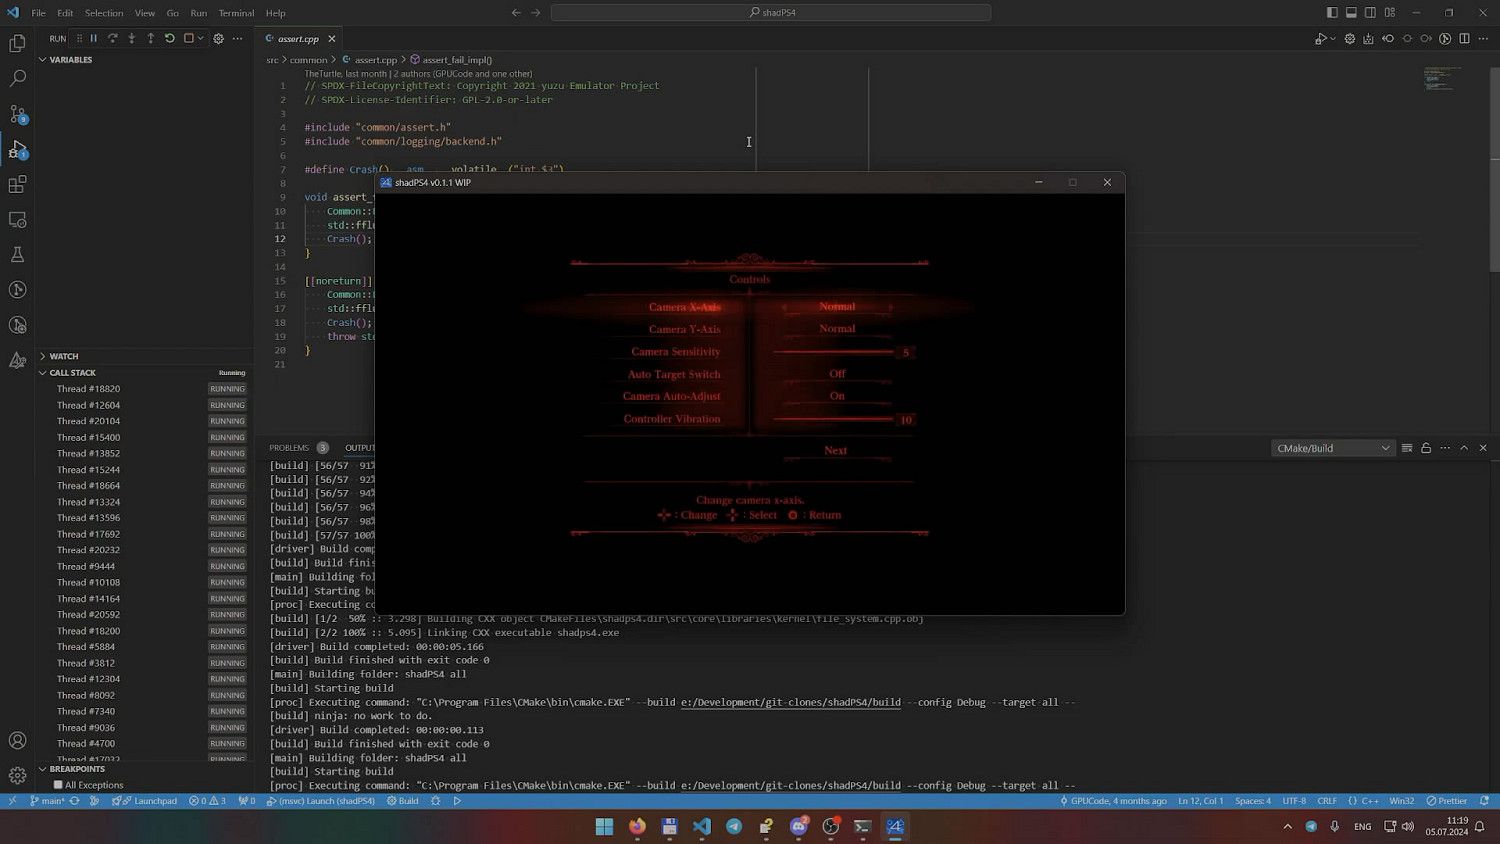Open the Search view in the activity bar
This screenshot has width=1500, height=844.
click(x=17, y=78)
